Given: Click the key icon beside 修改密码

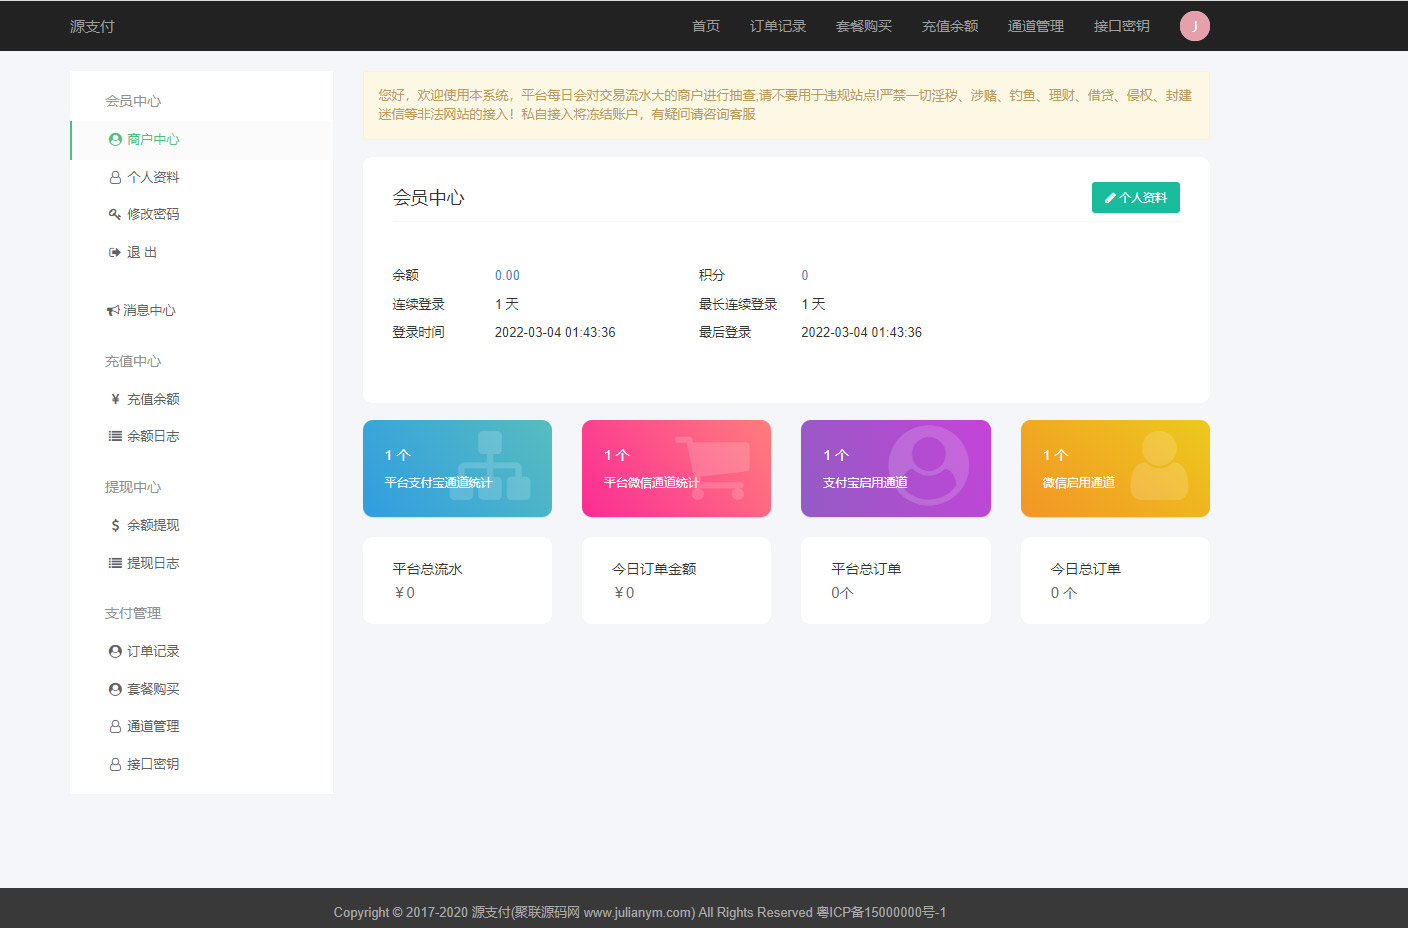Looking at the screenshot, I should (x=115, y=214).
